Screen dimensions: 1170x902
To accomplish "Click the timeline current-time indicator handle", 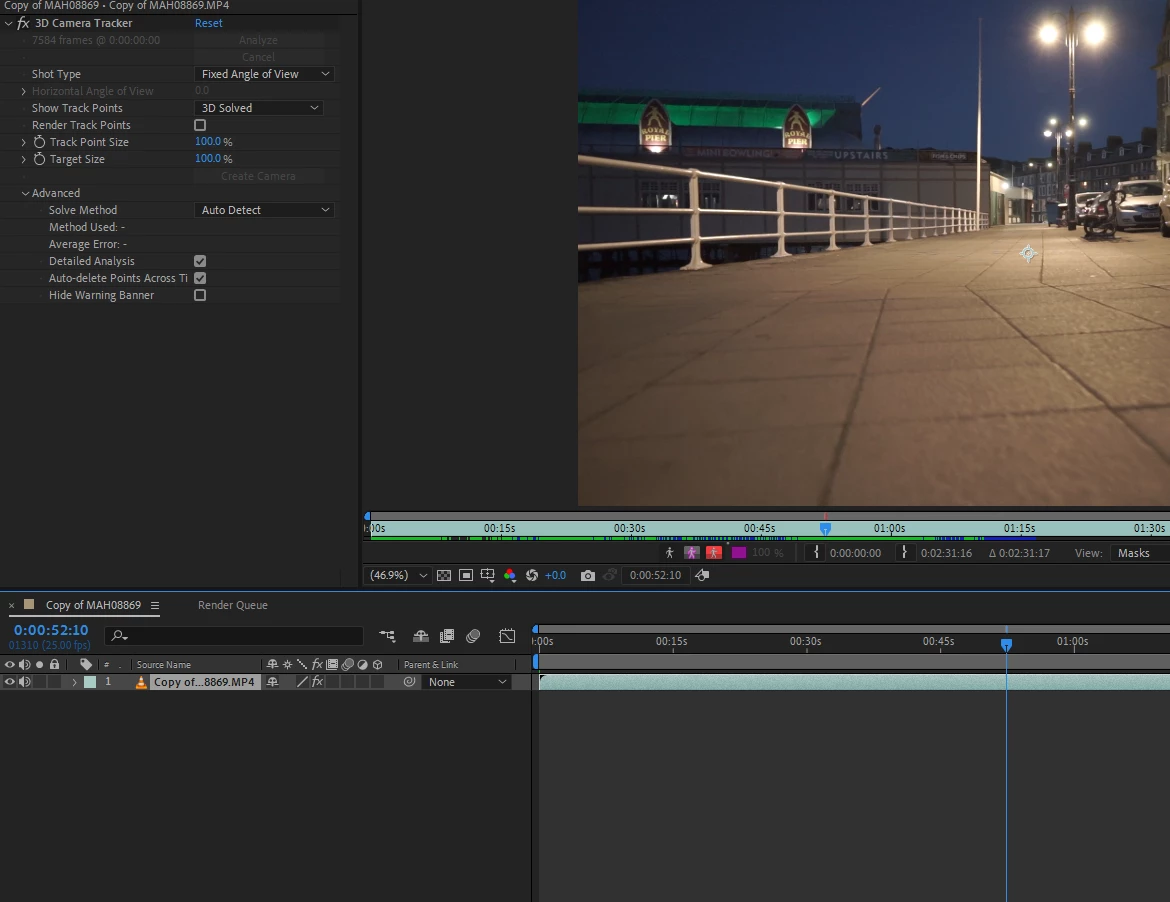I will 1006,645.
